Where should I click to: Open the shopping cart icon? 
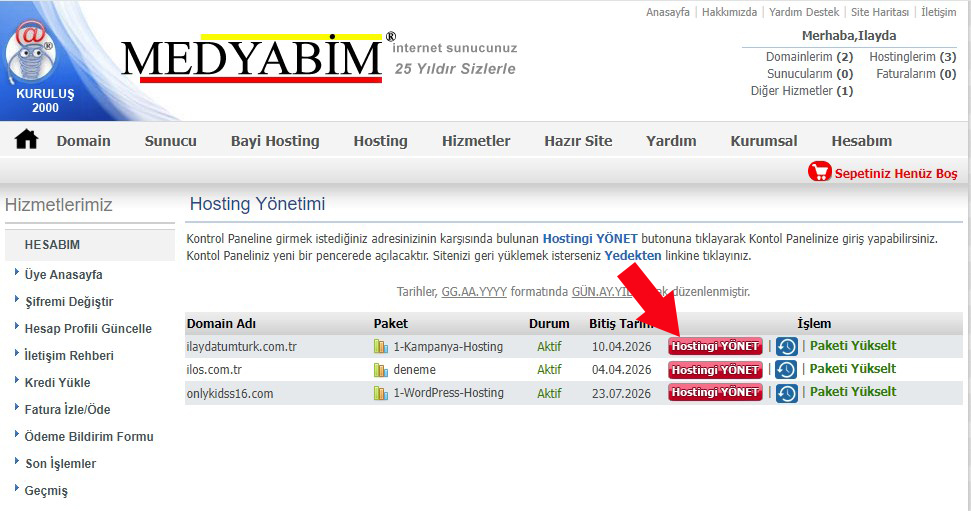click(819, 172)
